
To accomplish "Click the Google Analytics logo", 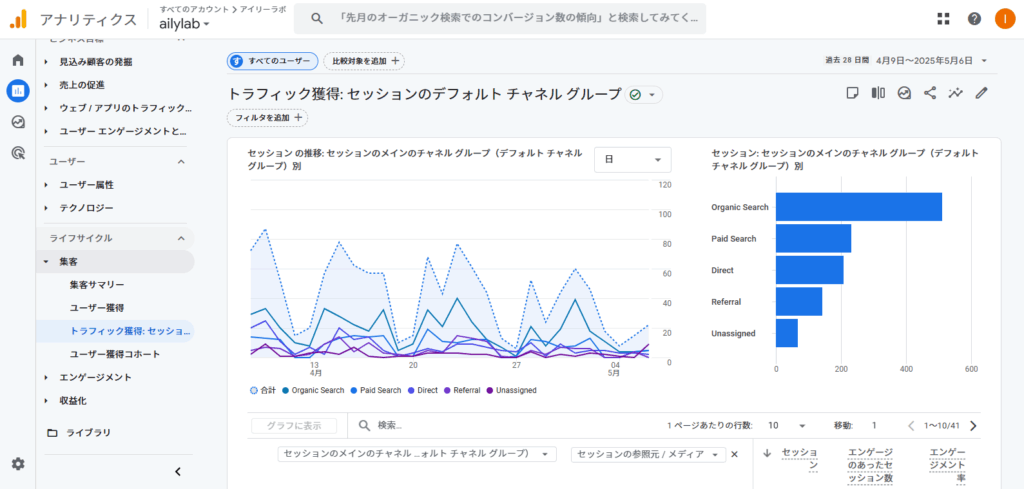I will (18, 19).
